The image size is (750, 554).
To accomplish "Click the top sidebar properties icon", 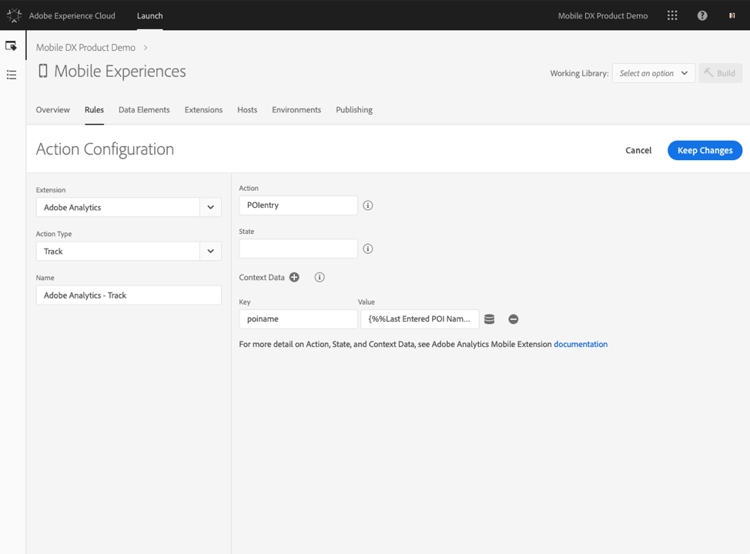I will pos(11,46).
